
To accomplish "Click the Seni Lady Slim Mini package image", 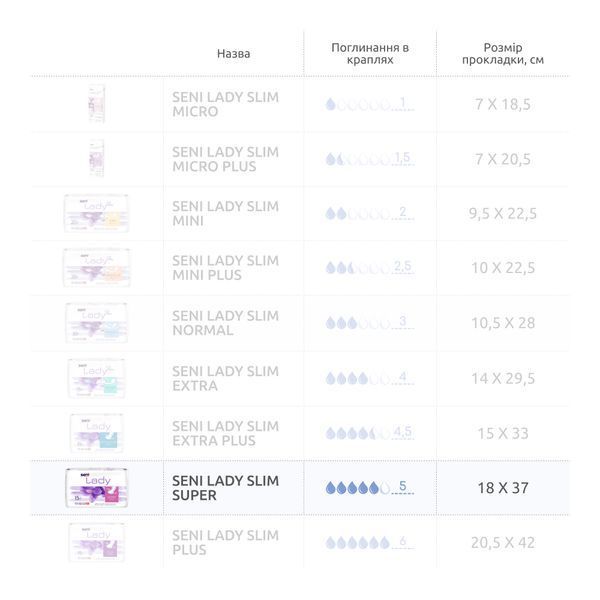I will point(96,213).
